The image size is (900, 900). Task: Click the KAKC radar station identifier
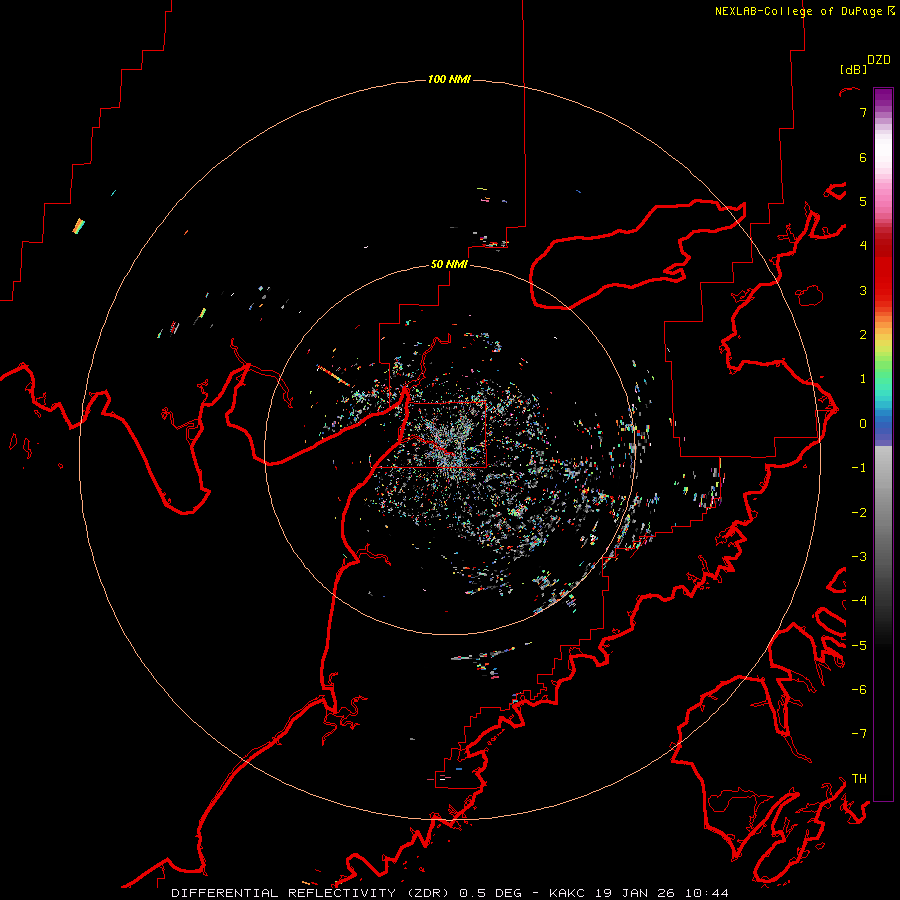pos(567,893)
